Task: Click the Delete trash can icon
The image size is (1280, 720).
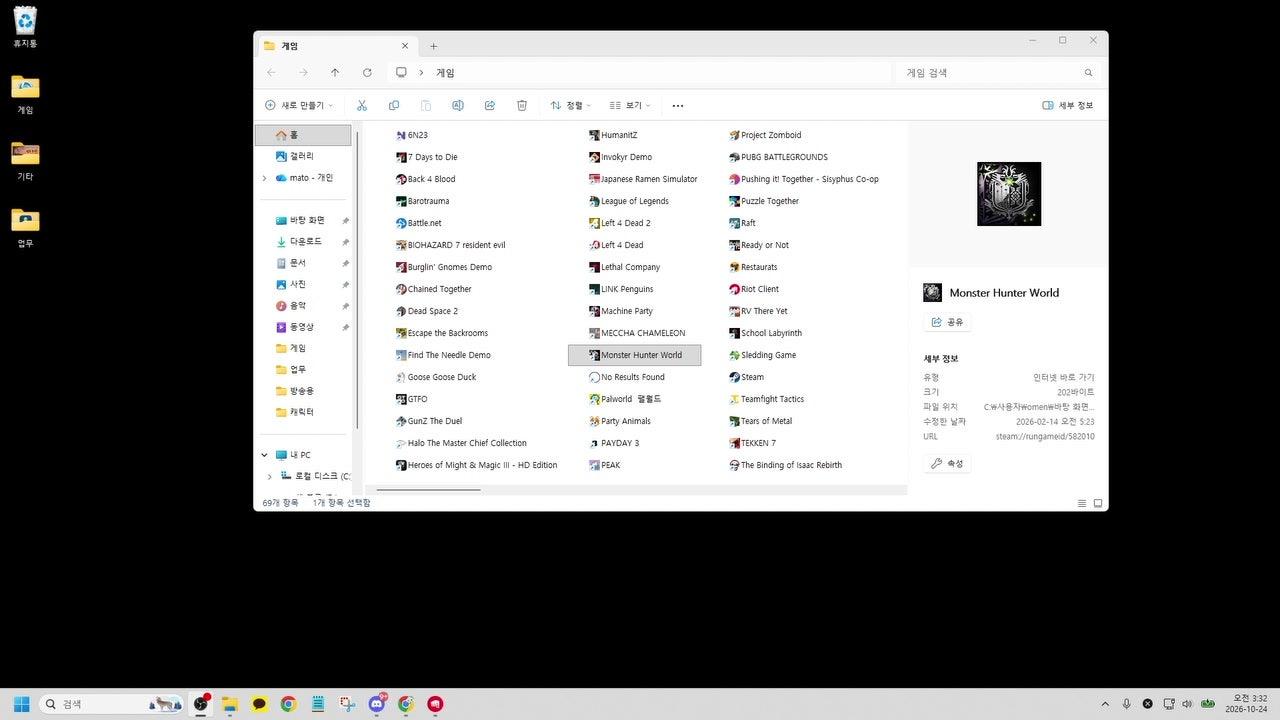Action: click(x=522, y=105)
